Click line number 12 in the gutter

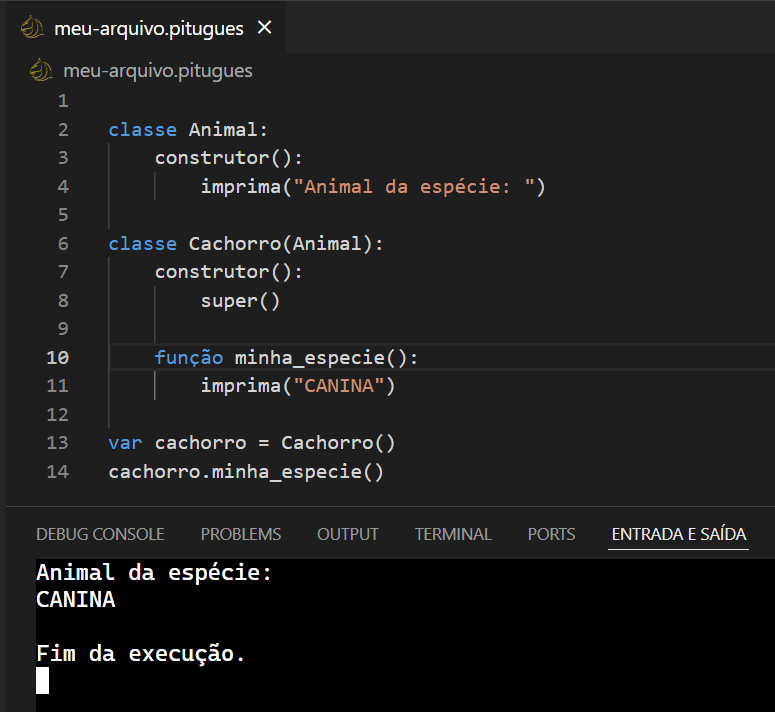point(58,415)
